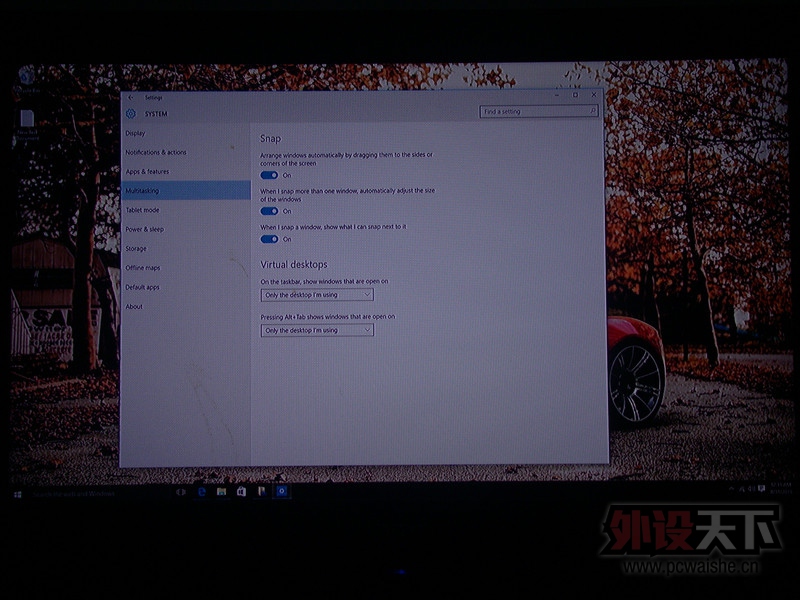This screenshot has width=800, height=600.
Task: Open the volume tray icon
Action: (x=752, y=488)
